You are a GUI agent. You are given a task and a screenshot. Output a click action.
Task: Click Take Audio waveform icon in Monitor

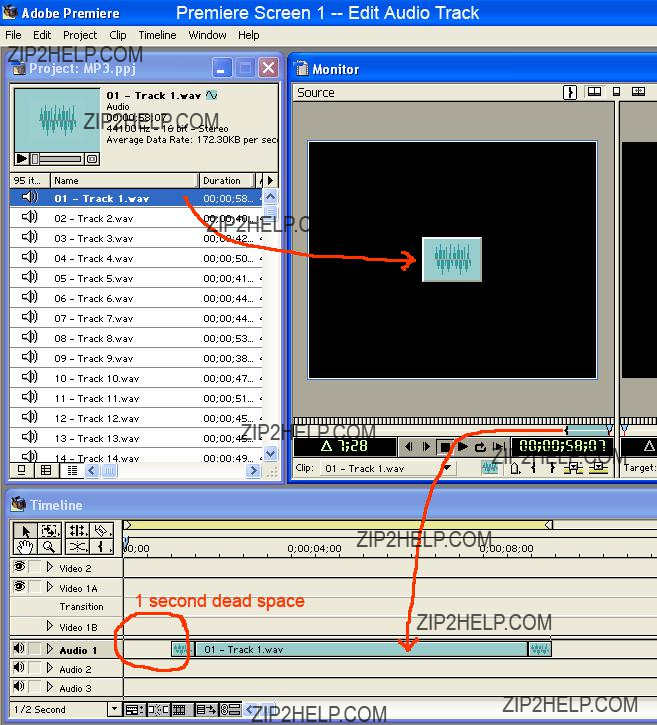(489, 468)
